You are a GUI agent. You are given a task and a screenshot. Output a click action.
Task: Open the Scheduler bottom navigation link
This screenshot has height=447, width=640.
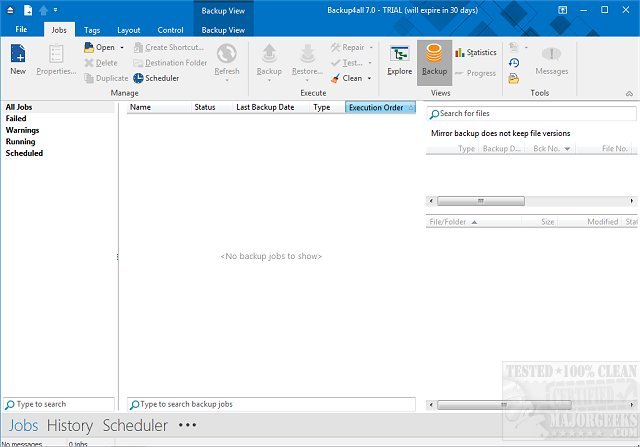pyautogui.click(x=135, y=425)
